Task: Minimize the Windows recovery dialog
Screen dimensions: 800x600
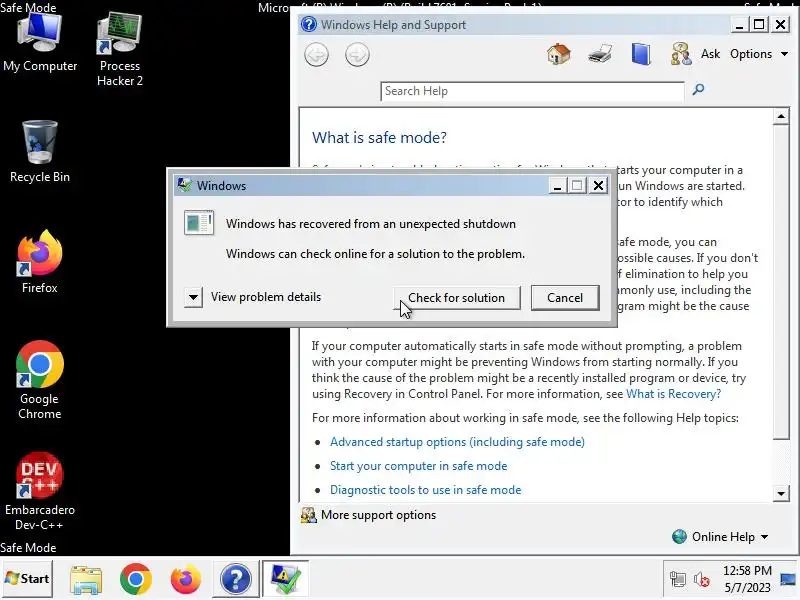Action: tap(557, 186)
